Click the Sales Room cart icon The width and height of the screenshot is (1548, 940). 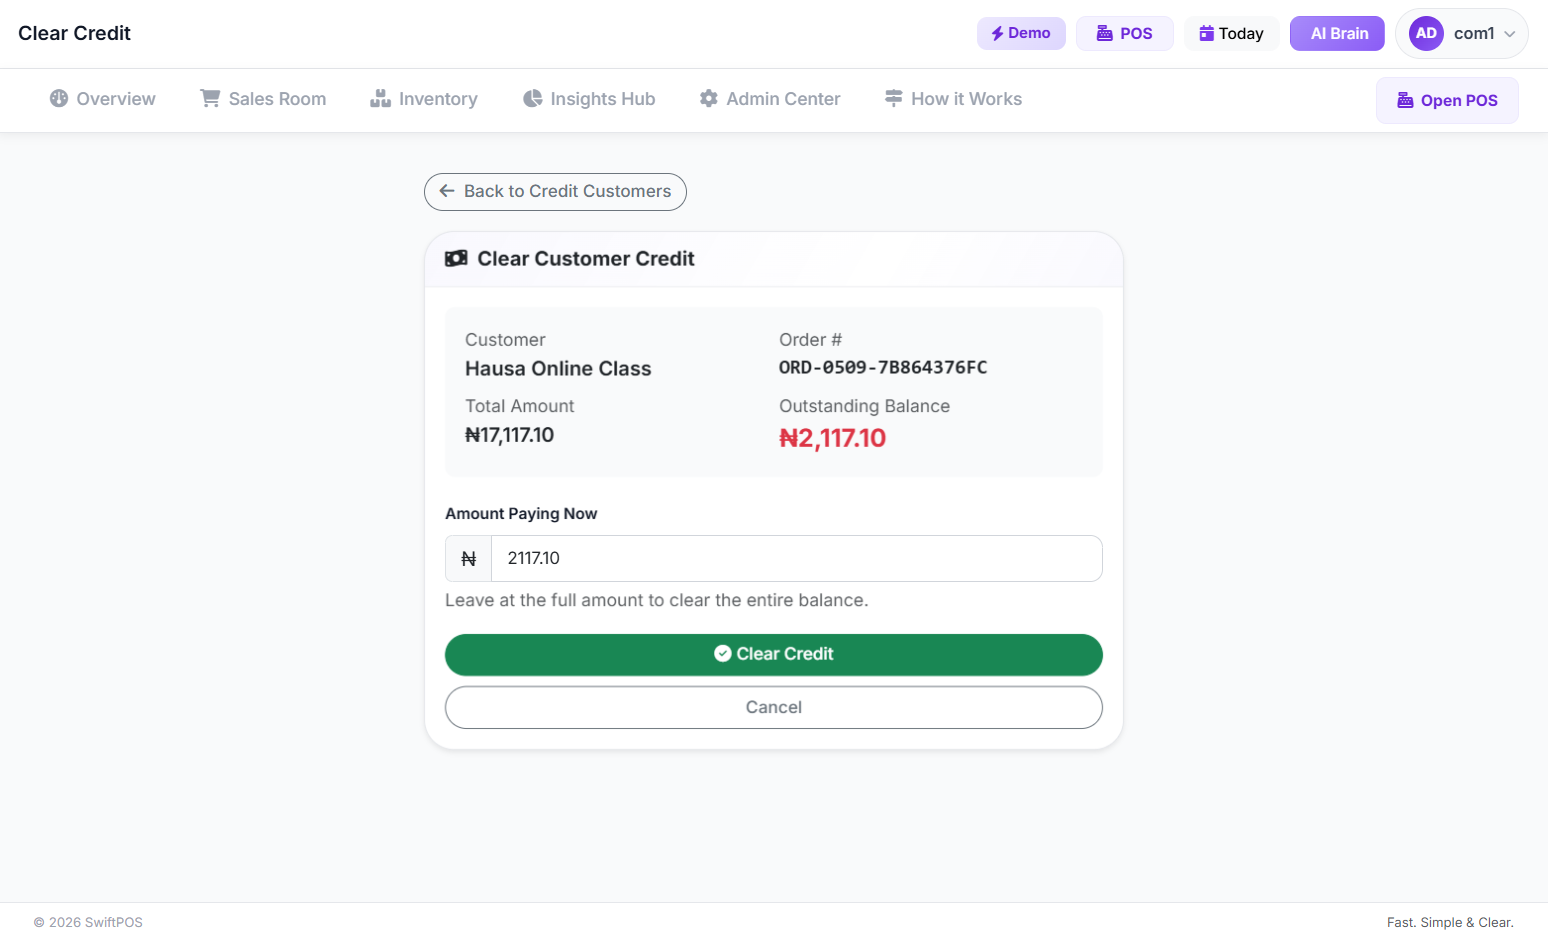click(x=210, y=98)
